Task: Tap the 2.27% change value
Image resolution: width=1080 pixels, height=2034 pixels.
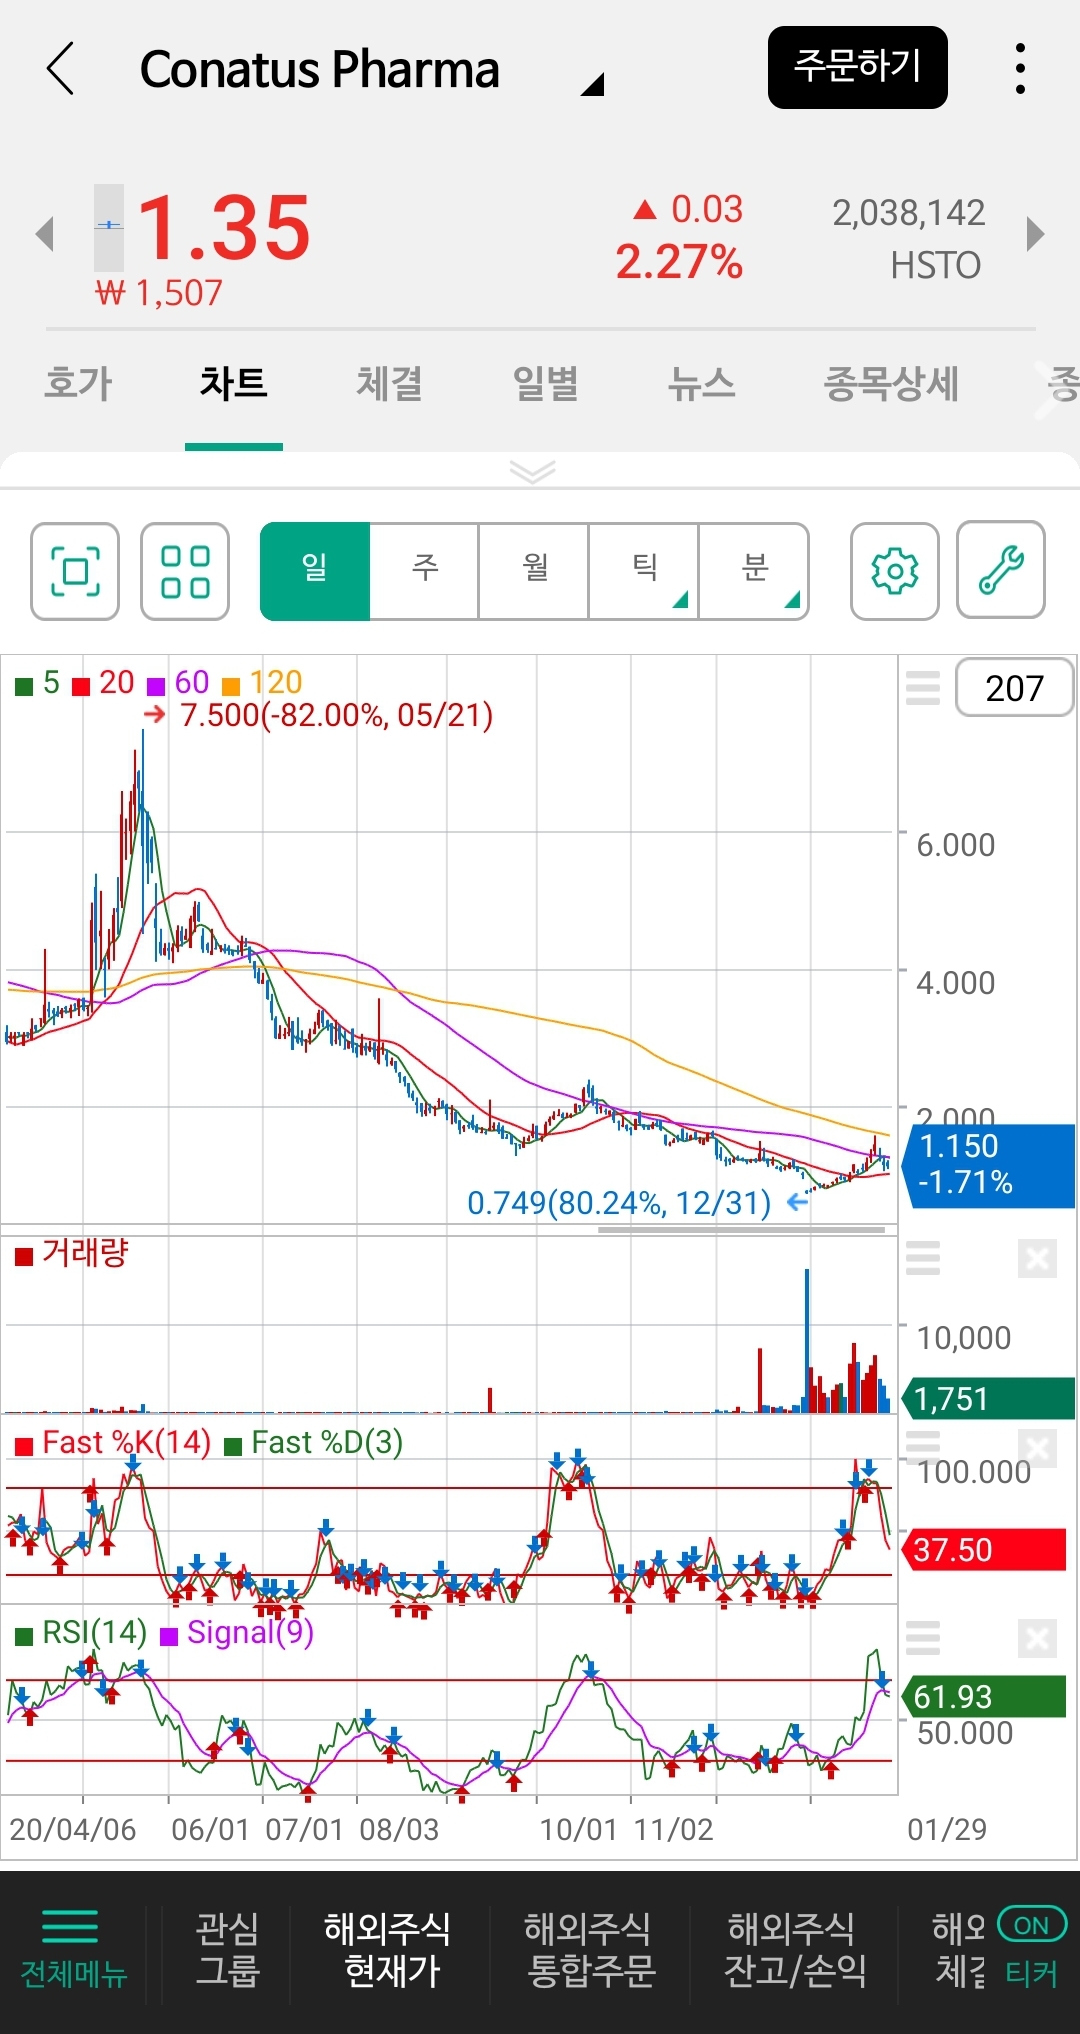Action: [679, 263]
